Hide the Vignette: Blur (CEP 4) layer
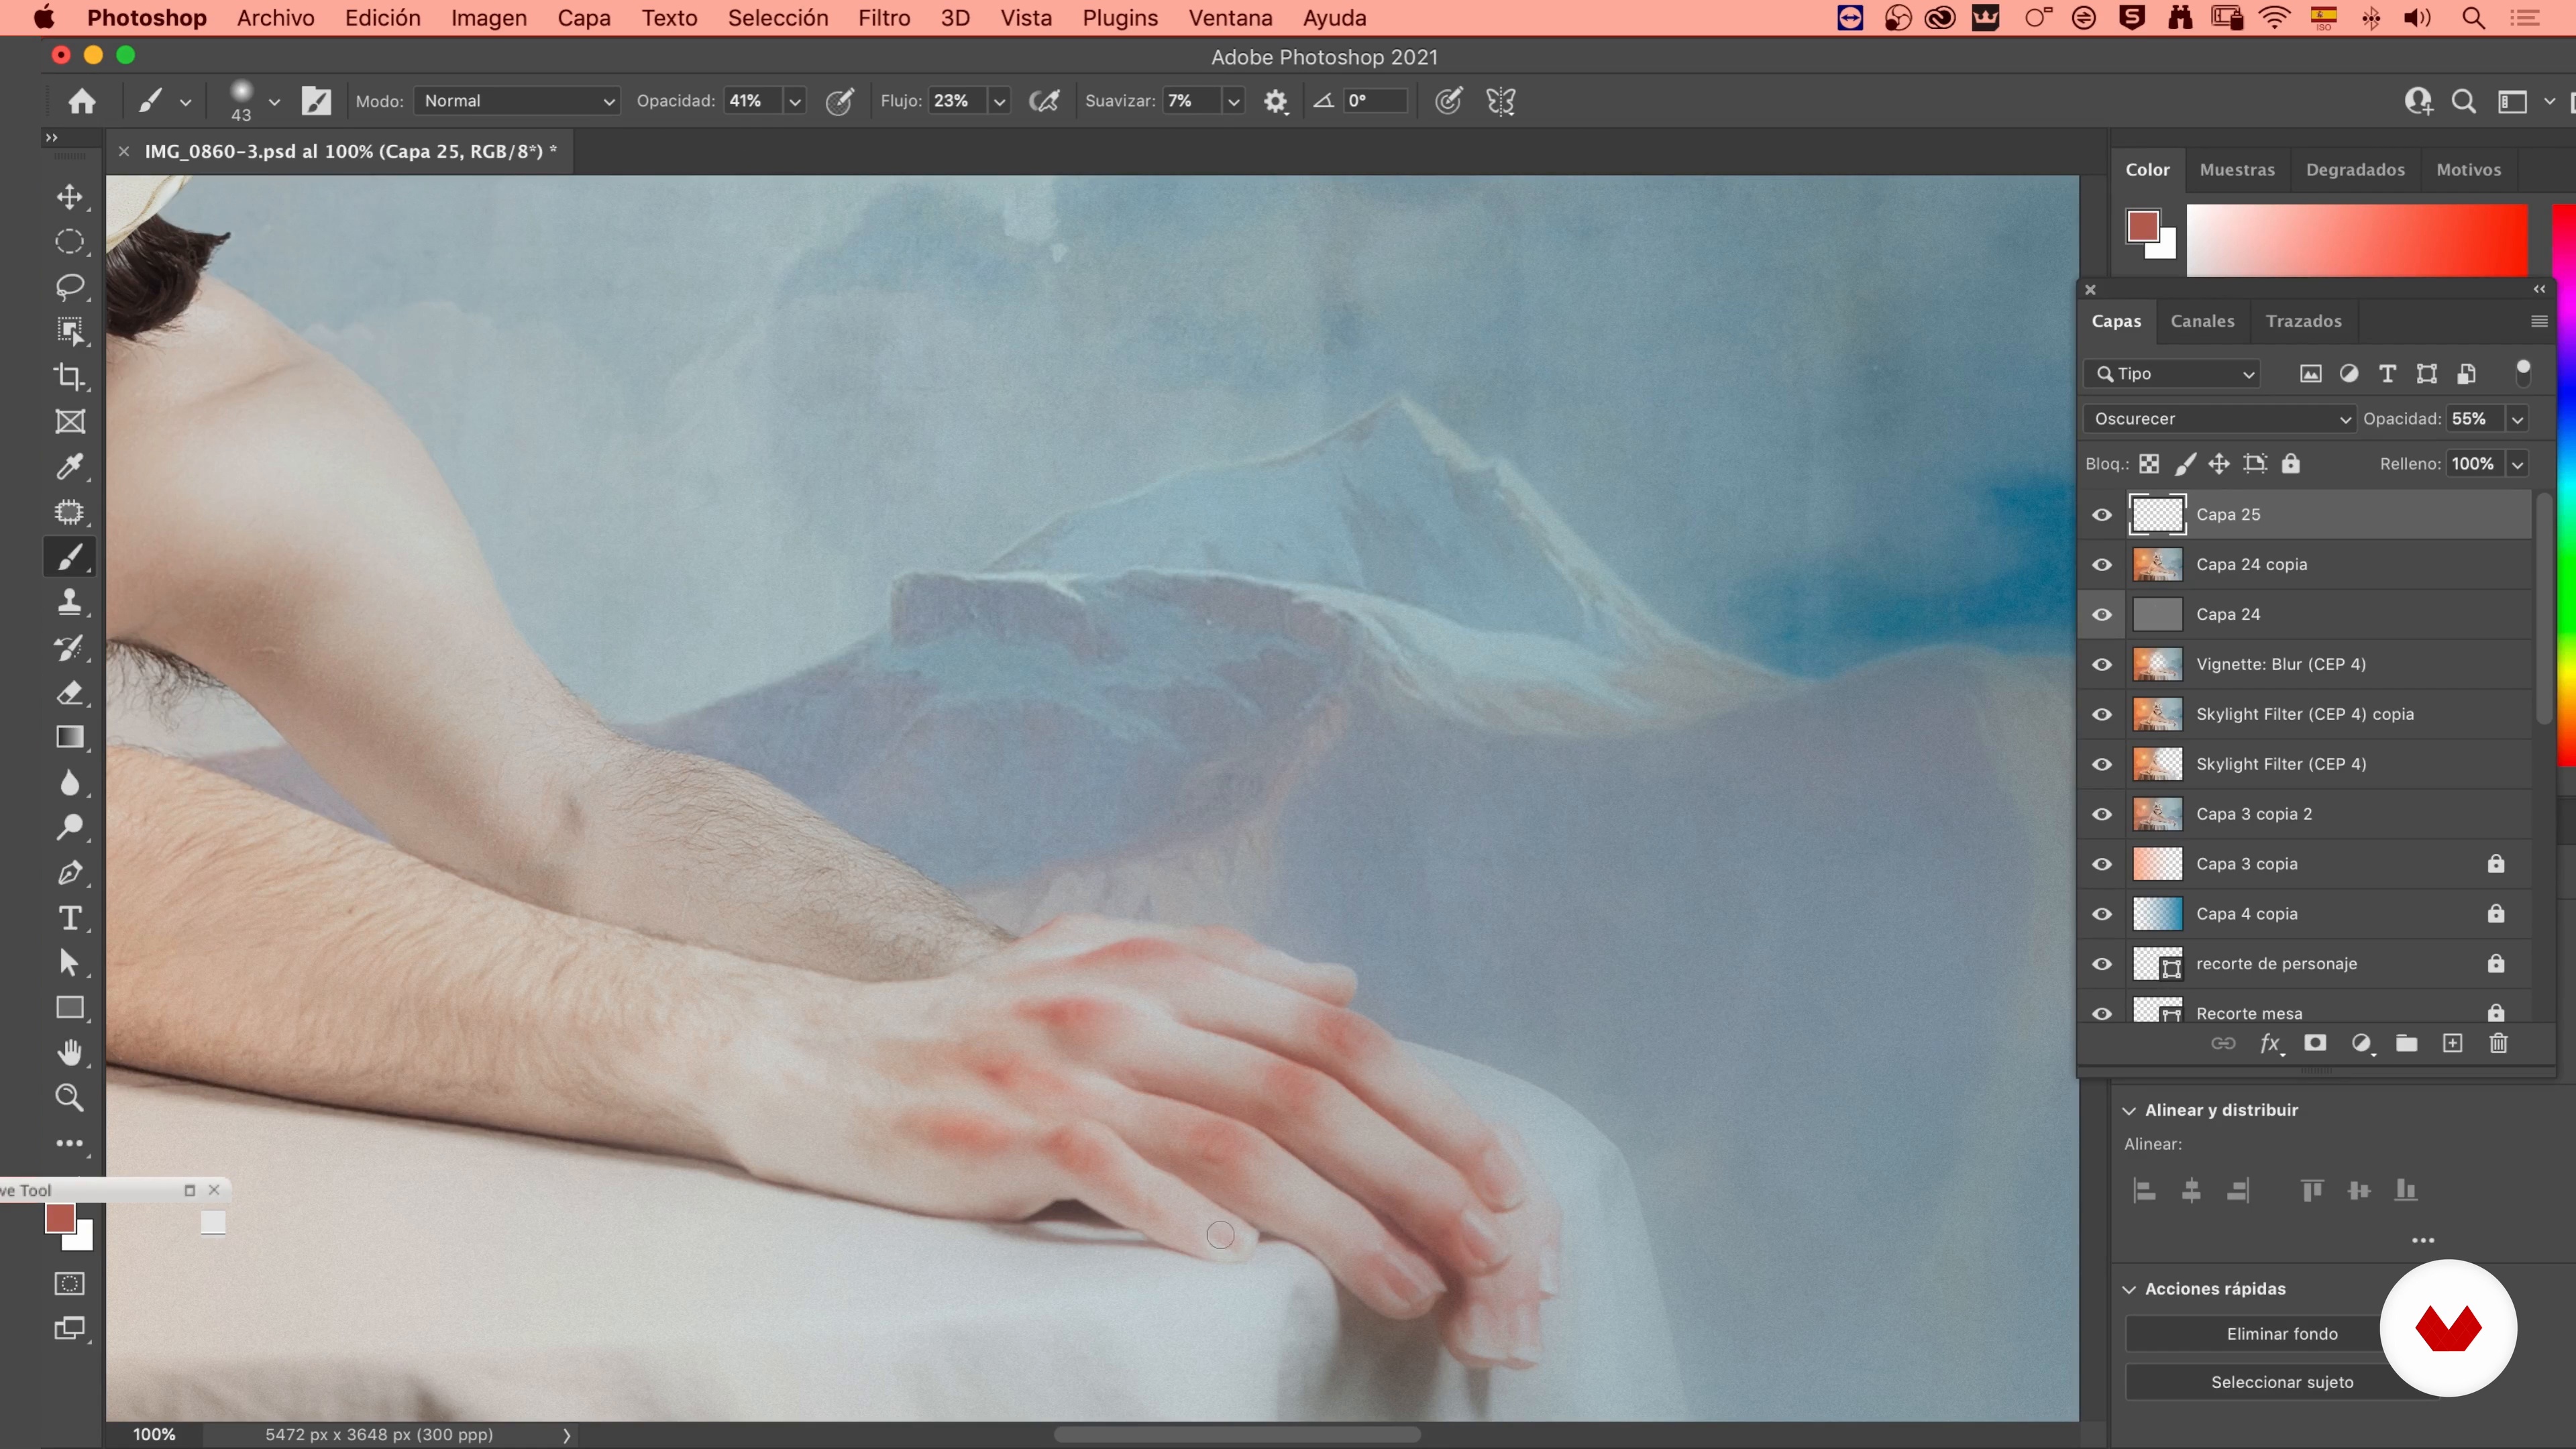 (x=2102, y=665)
